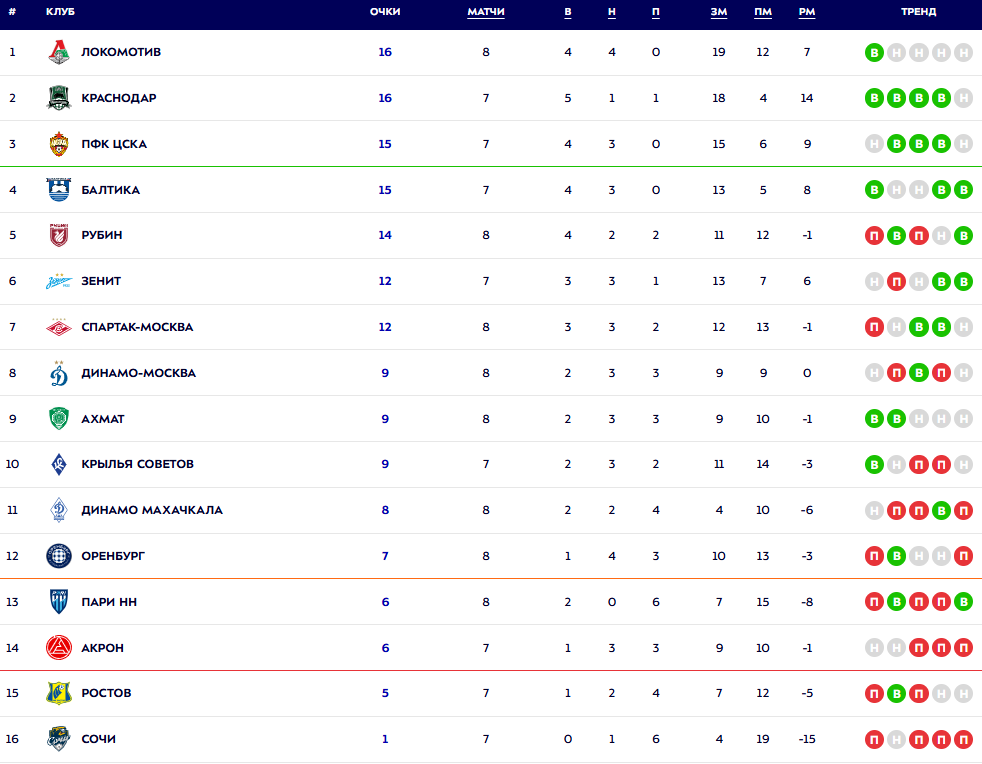Click the Akhmat green crest
Image resolution: width=982 pixels, height=764 pixels.
(59, 419)
